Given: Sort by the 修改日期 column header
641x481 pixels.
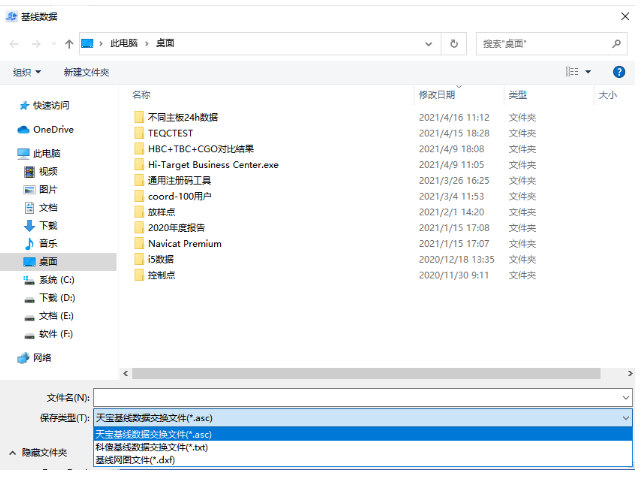Looking at the screenshot, I should click(x=437, y=95).
